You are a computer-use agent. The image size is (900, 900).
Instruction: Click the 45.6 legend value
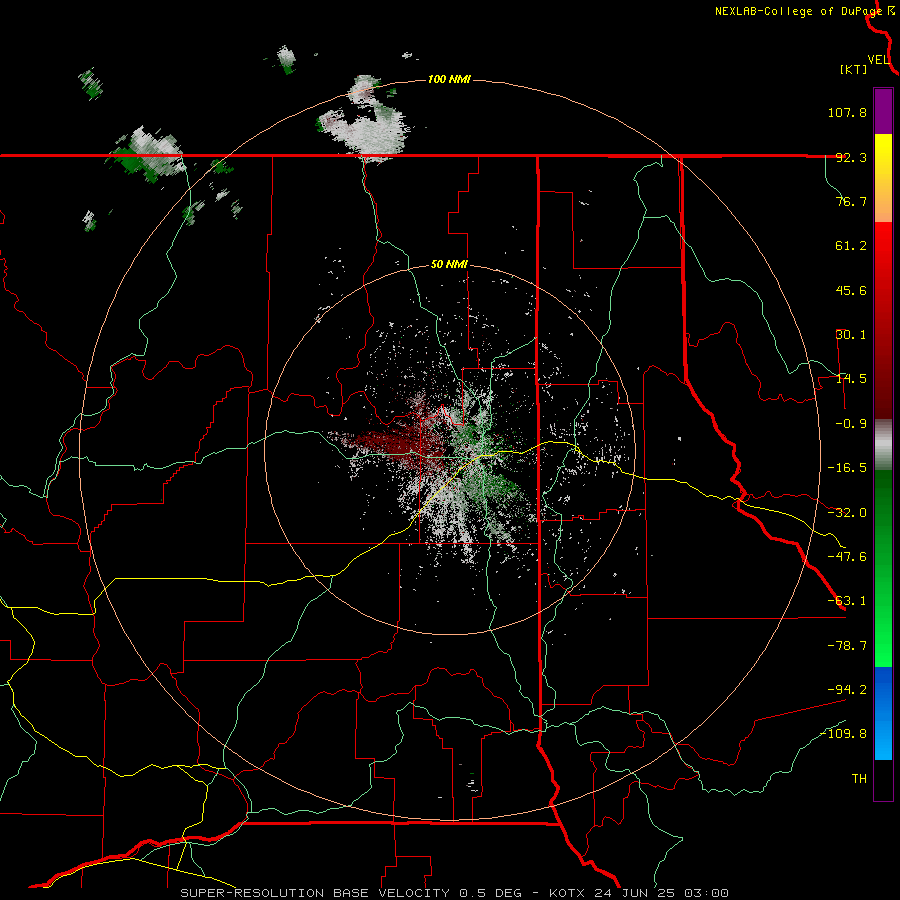[851, 290]
